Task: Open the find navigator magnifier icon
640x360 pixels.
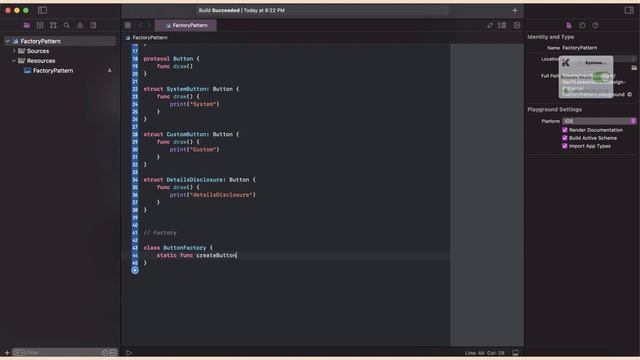Action: [67, 25]
